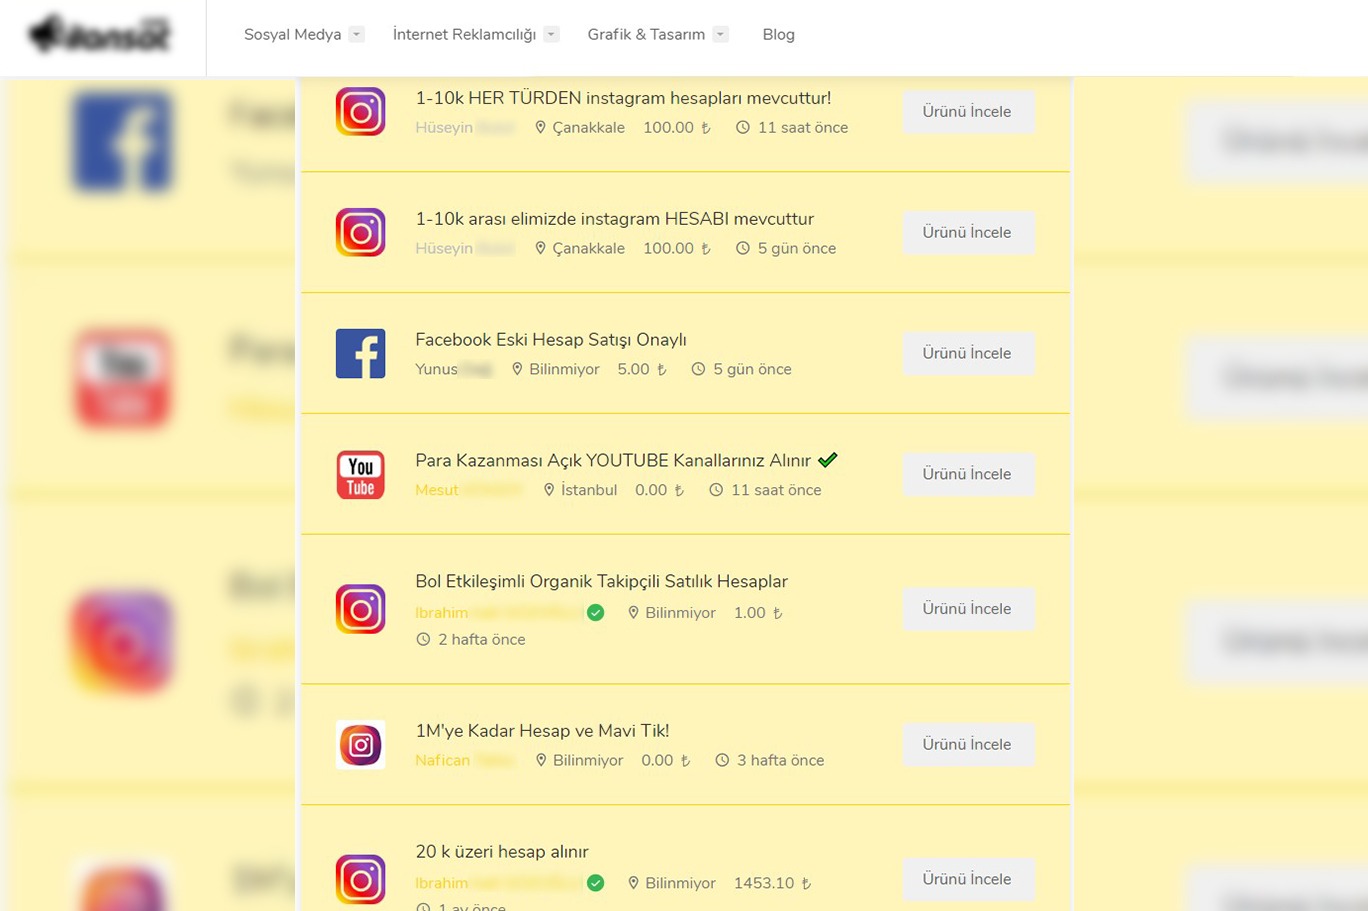The image size is (1368, 911).
Task: Click Ürünü İncele for YOUTUBE Kanallarınız listing
Action: pos(968,474)
